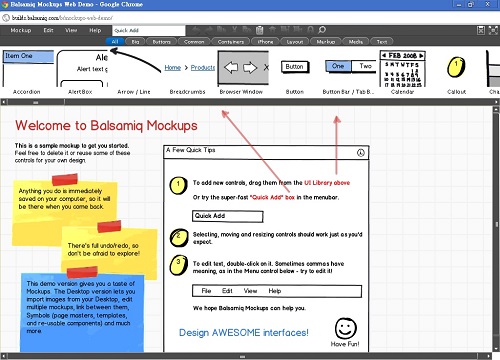Filter library by Containers category

(231, 42)
